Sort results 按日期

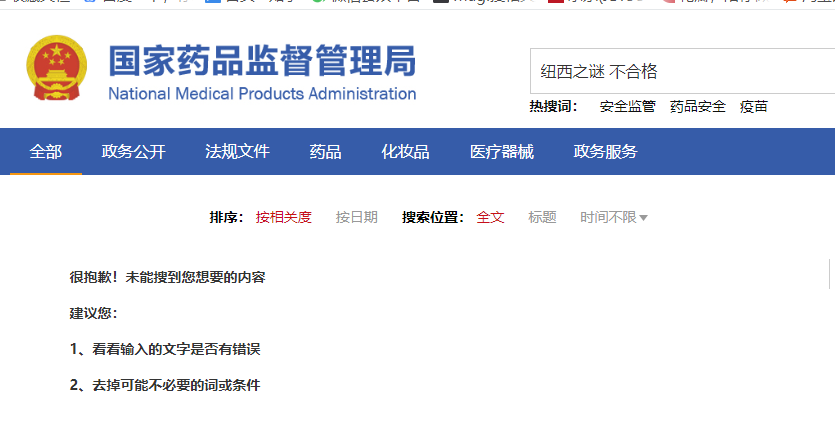(x=357, y=217)
